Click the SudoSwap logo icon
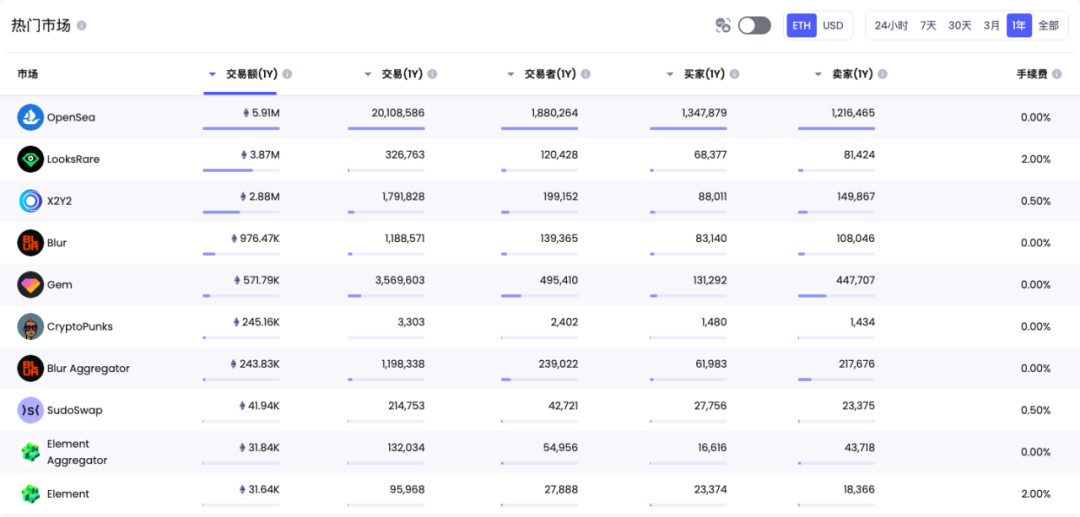This screenshot has height=517, width=1080. [30, 410]
